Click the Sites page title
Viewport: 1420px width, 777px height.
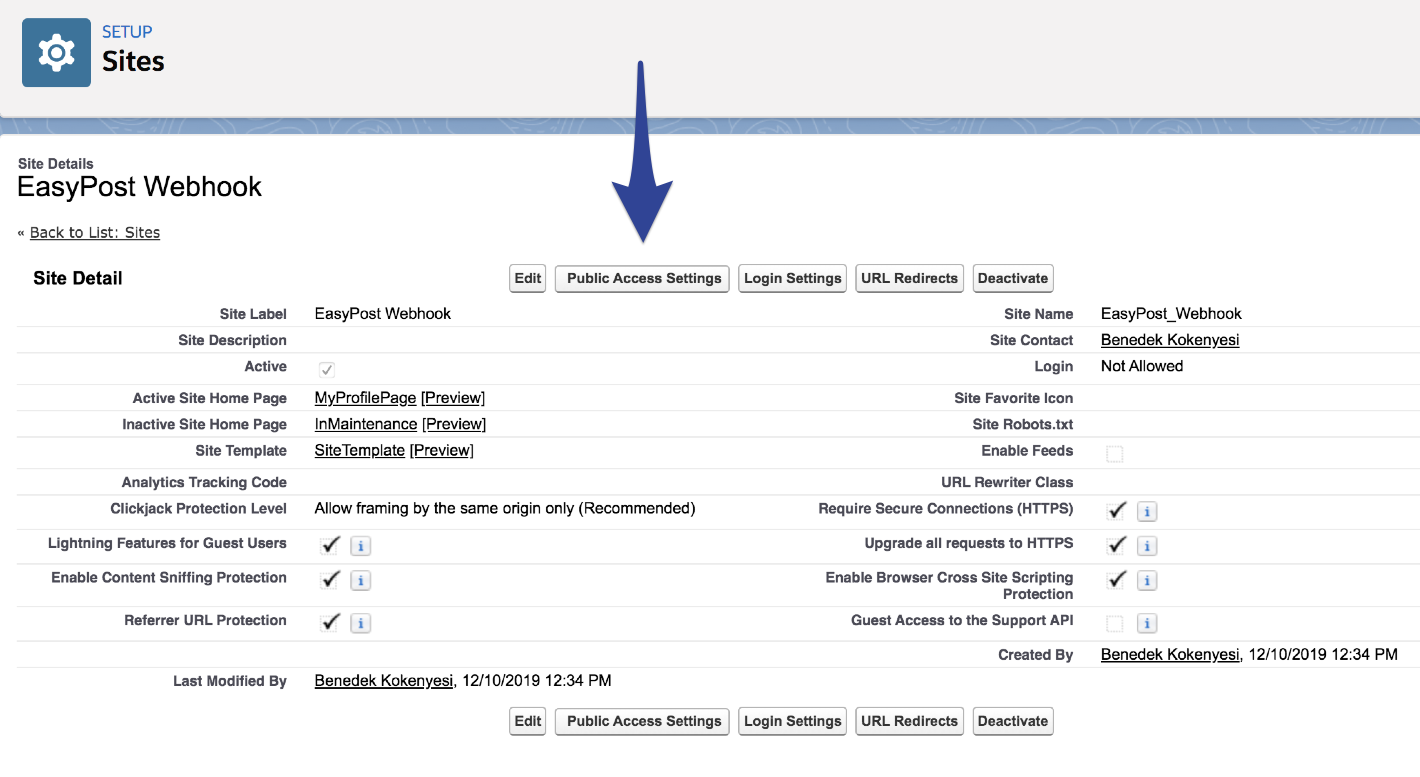tap(133, 61)
